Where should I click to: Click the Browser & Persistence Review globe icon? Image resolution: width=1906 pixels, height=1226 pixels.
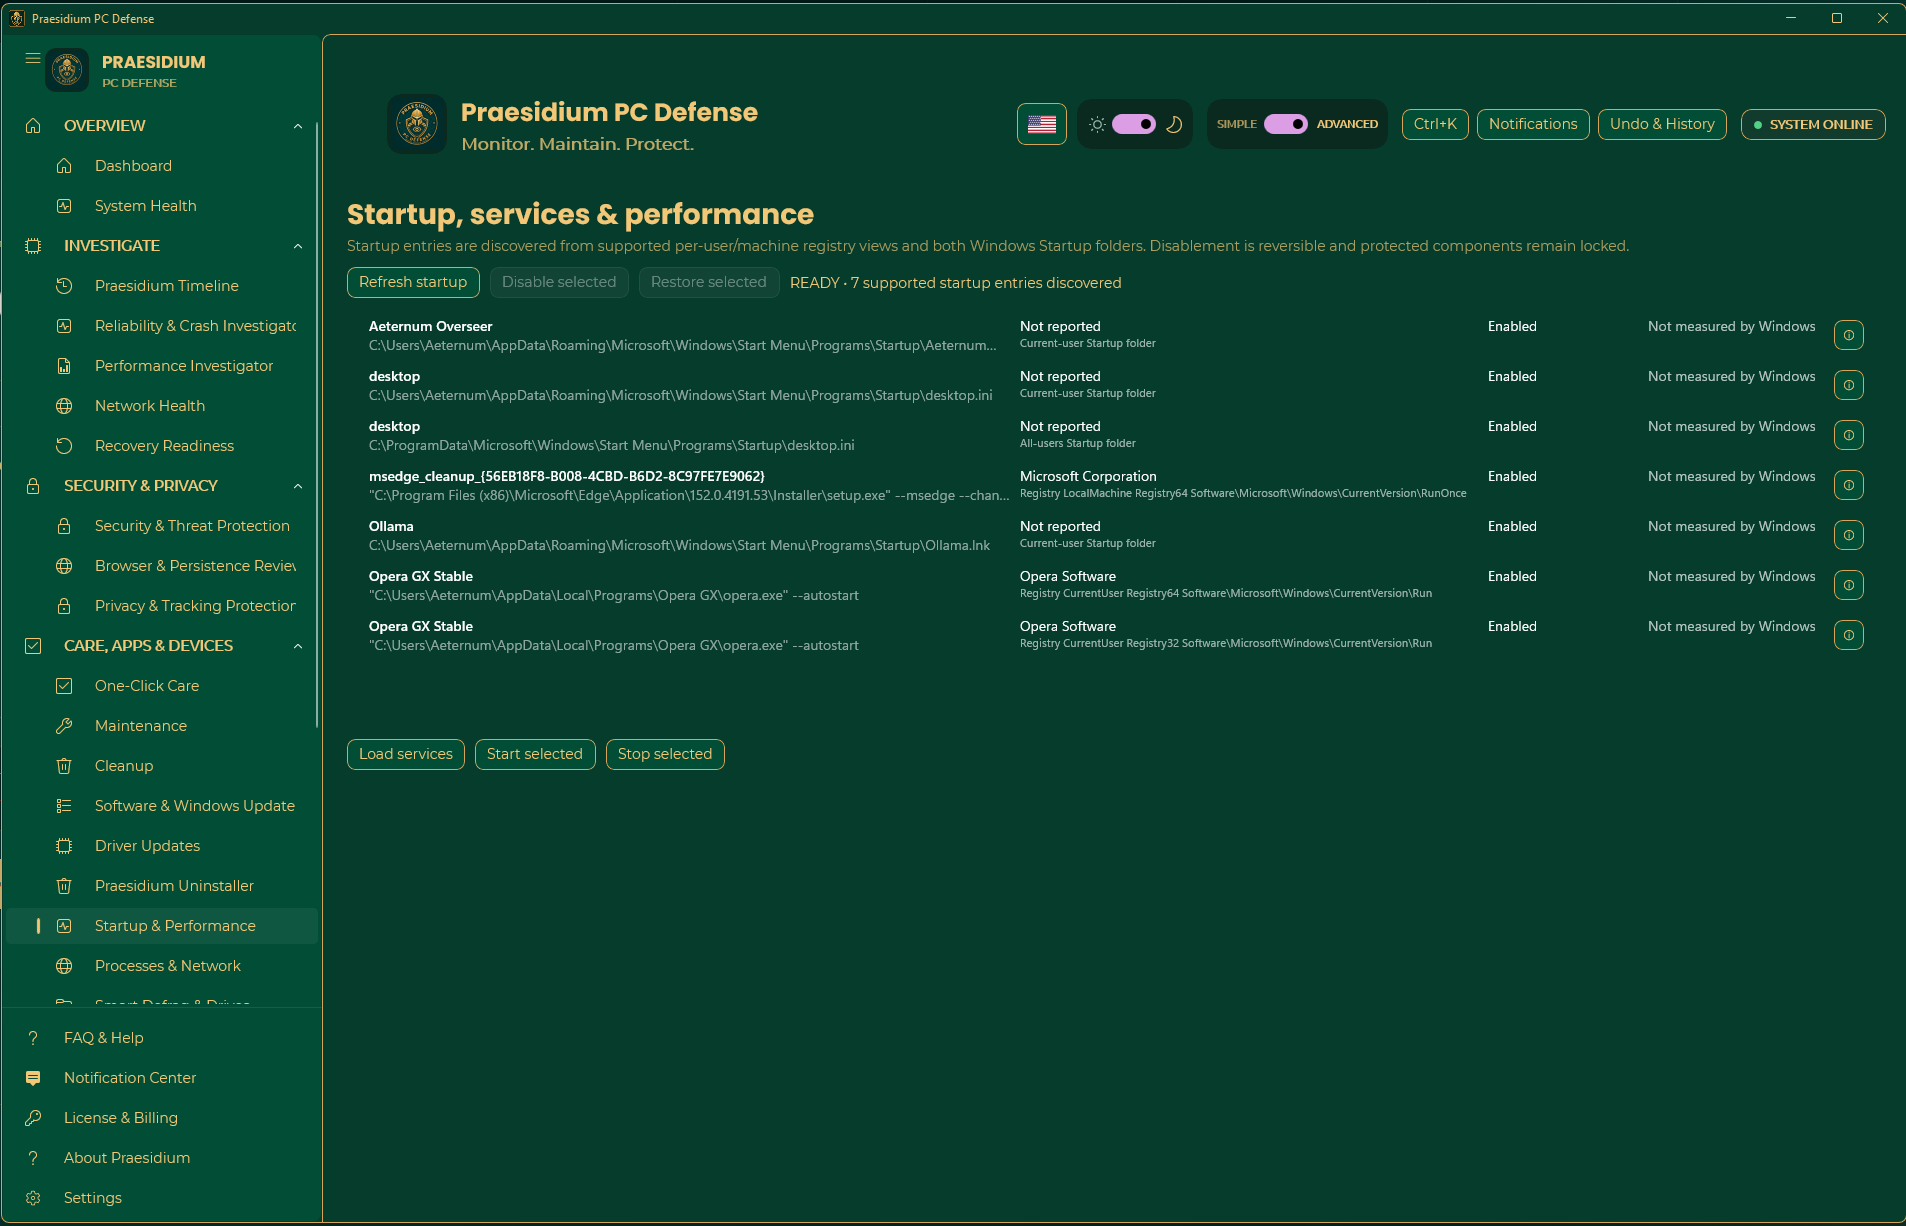click(x=64, y=566)
